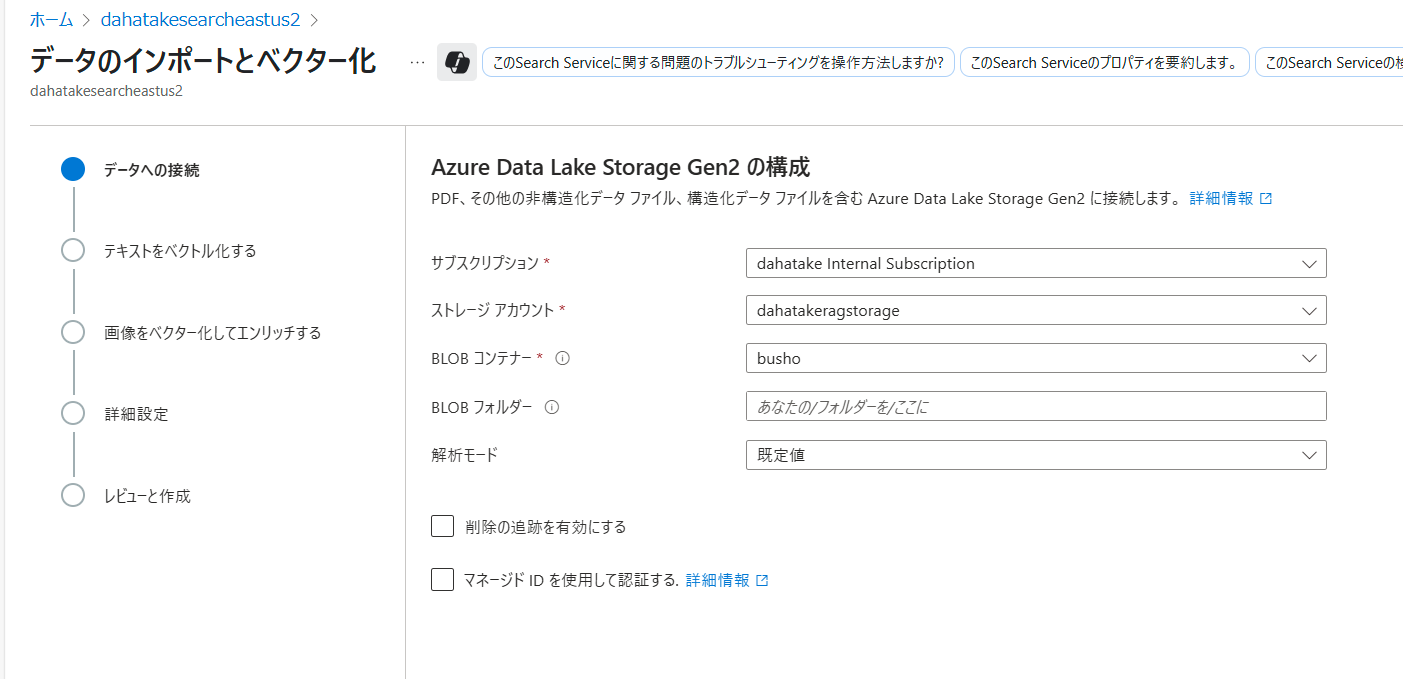Click the レビューと作成 step circle
1403x679 pixels.
pos(73,495)
